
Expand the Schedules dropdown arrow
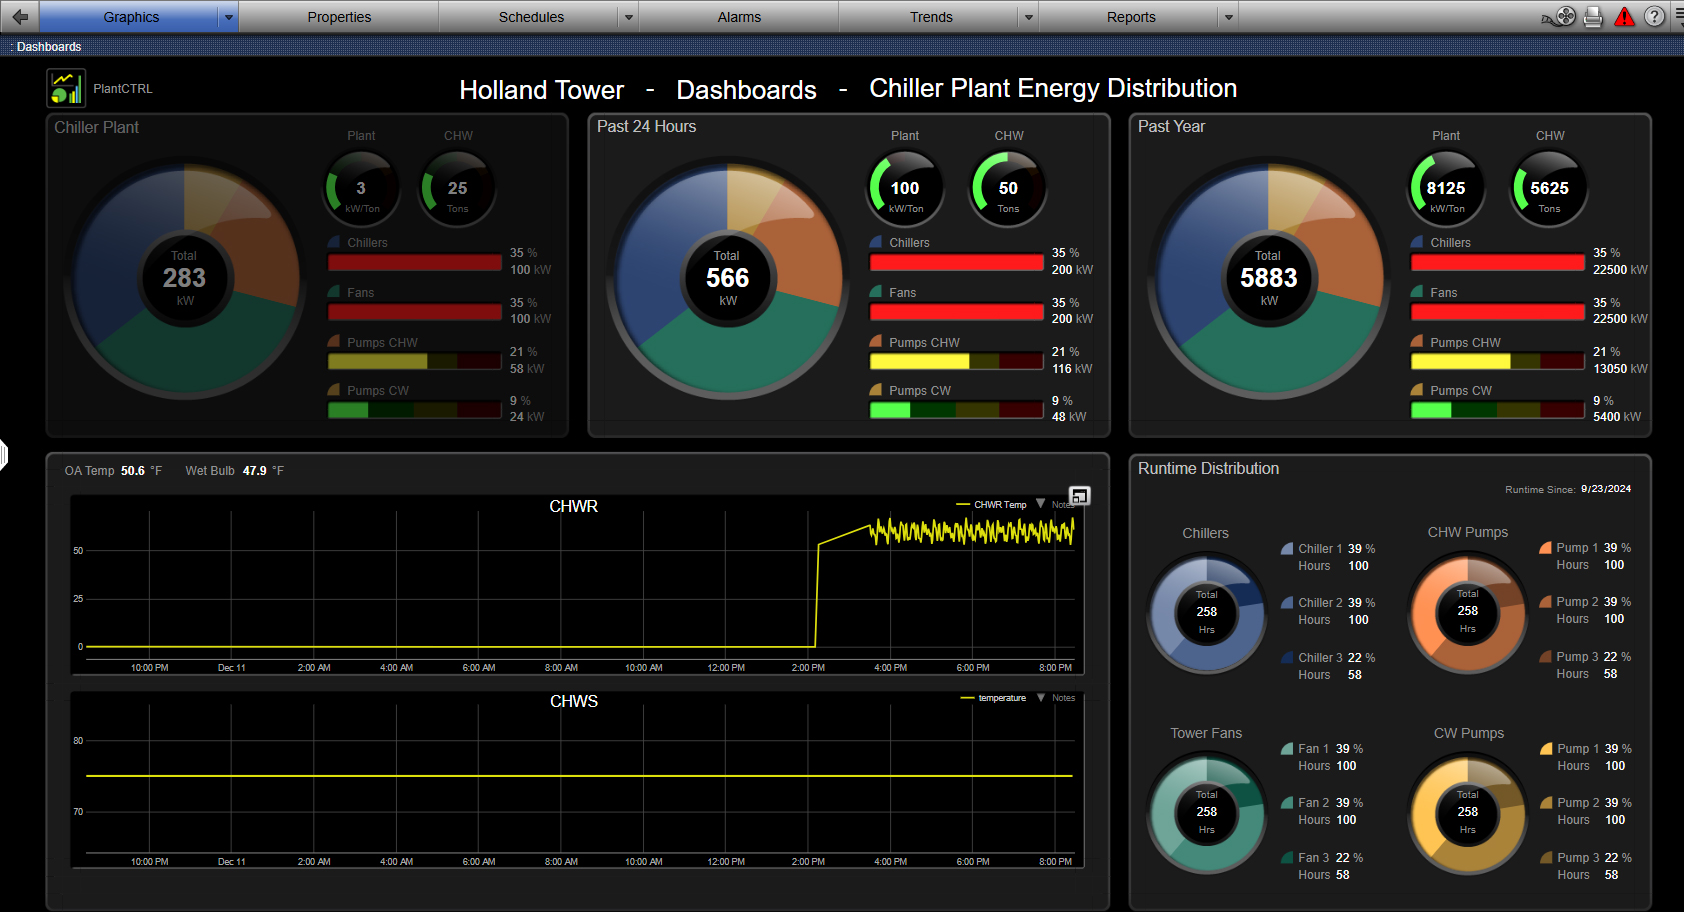[629, 17]
